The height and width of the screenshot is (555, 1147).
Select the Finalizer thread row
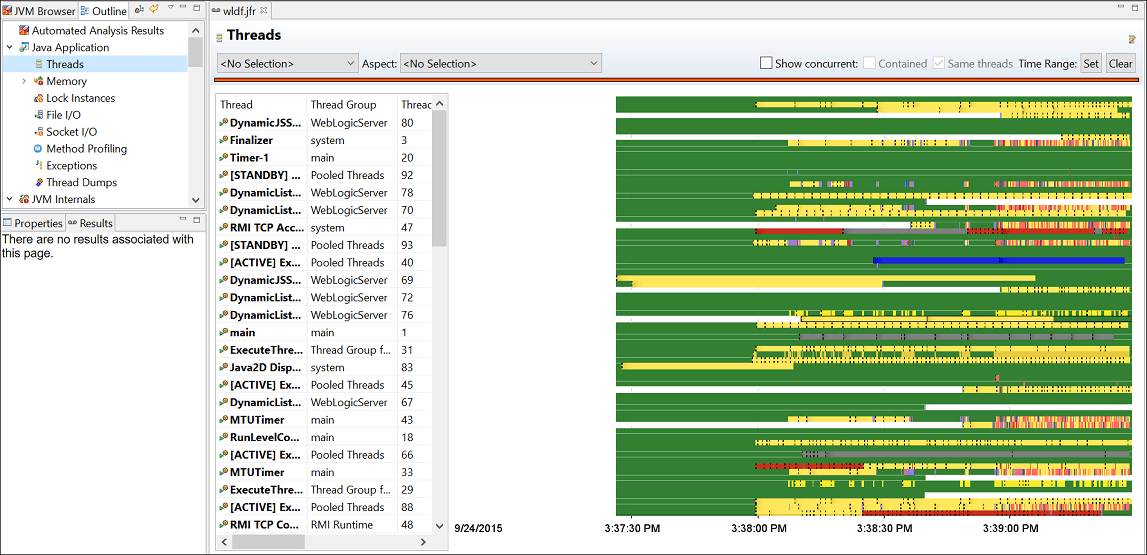click(325, 140)
